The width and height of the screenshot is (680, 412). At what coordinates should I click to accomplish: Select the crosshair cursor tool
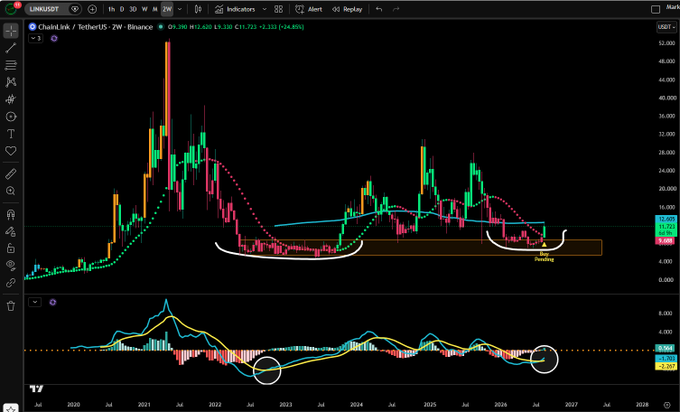[x=11, y=31]
